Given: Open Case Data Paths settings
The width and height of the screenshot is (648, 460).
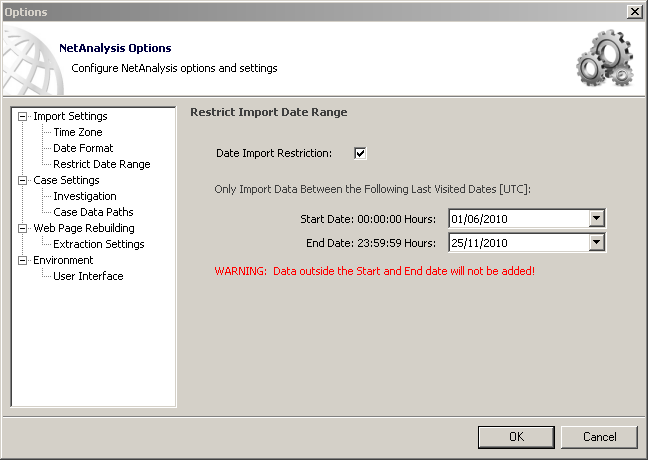Looking at the screenshot, I should (93, 212).
